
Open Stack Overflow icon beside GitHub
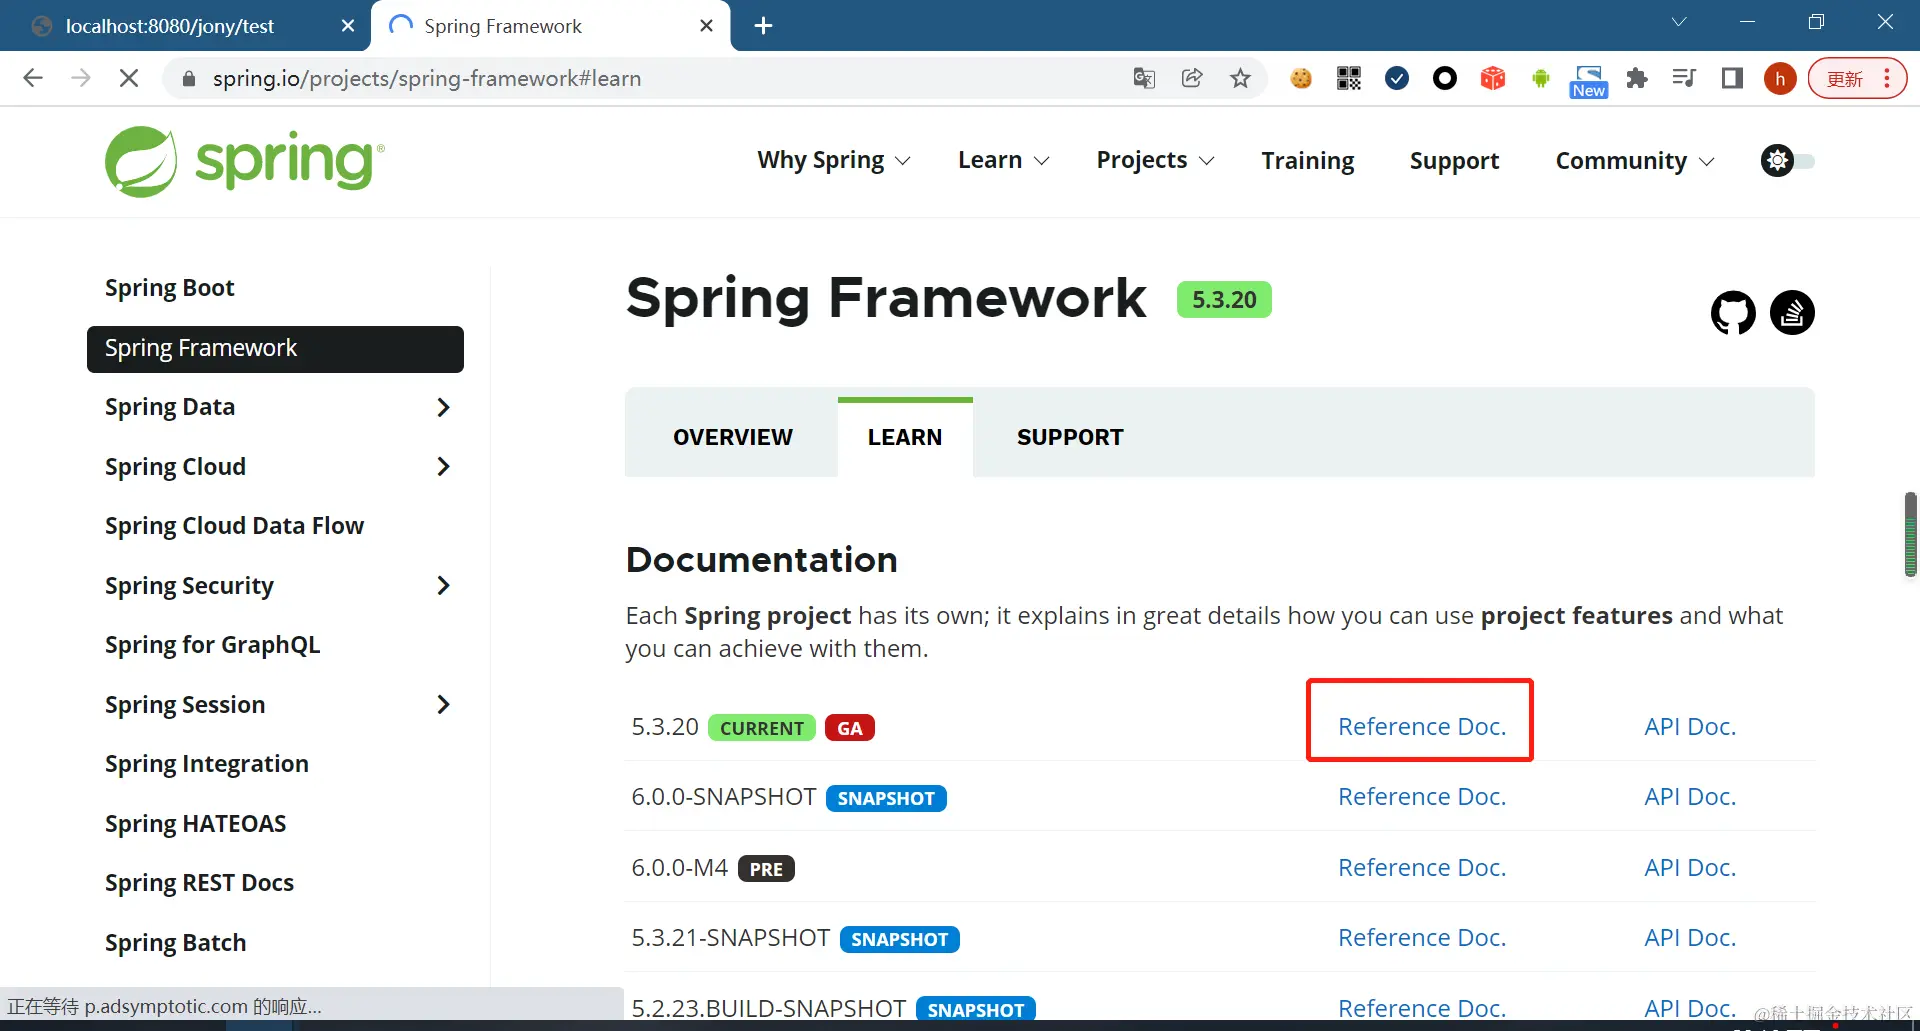(x=1792, y=313)
